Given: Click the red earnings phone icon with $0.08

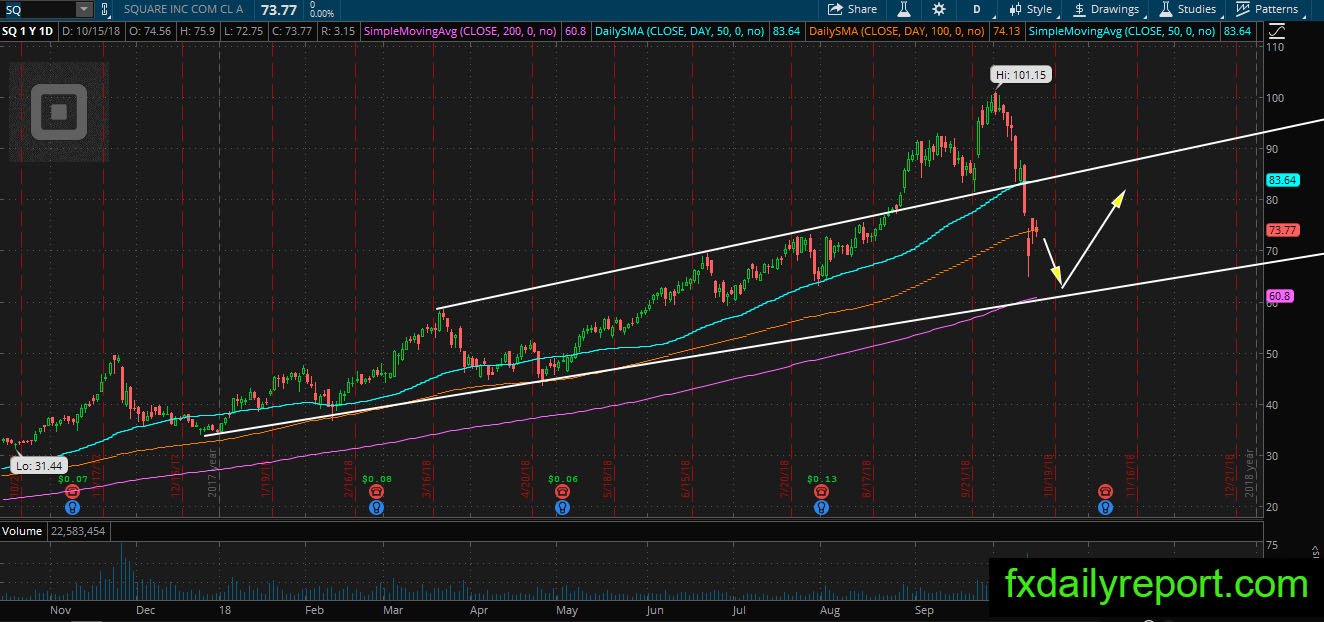Looking at the screenshot, I should (x=375, y=492).
